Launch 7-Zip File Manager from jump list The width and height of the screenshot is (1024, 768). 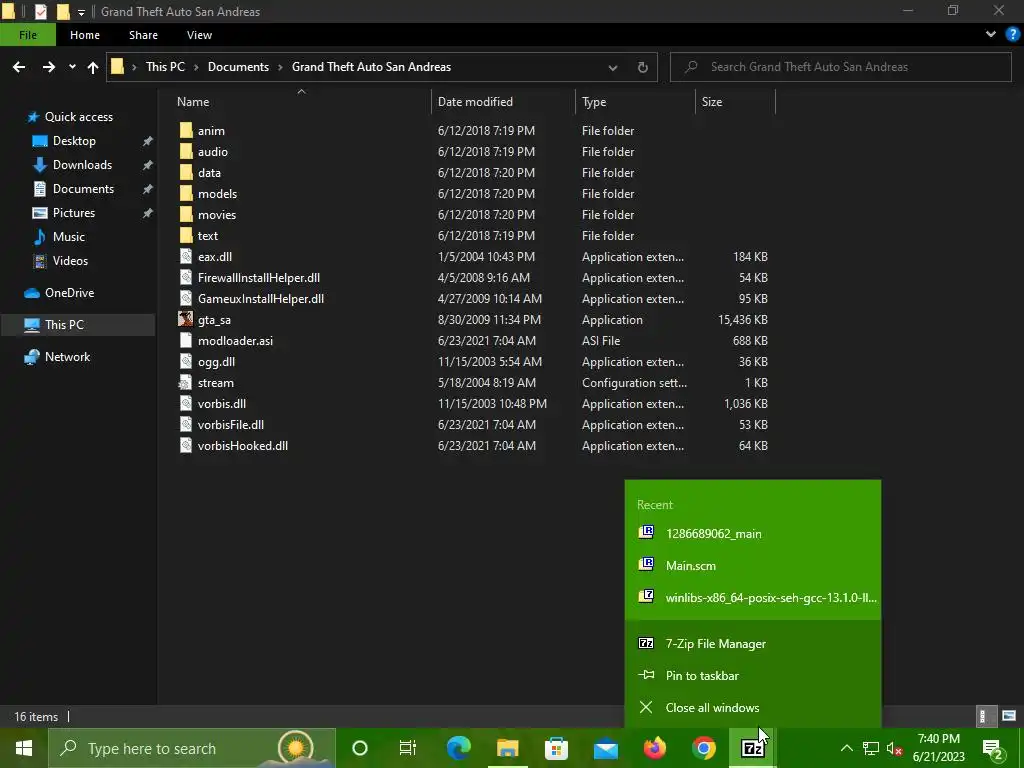[752, 643]
